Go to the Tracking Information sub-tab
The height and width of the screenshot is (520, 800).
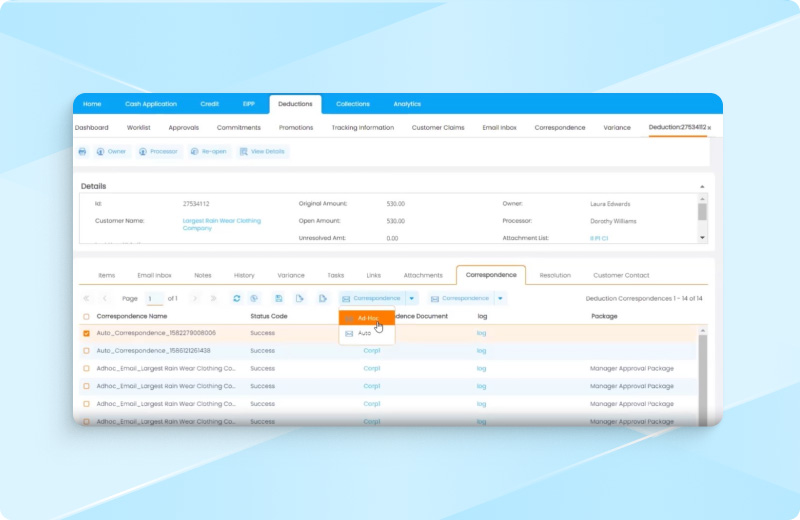click(363, 128)
